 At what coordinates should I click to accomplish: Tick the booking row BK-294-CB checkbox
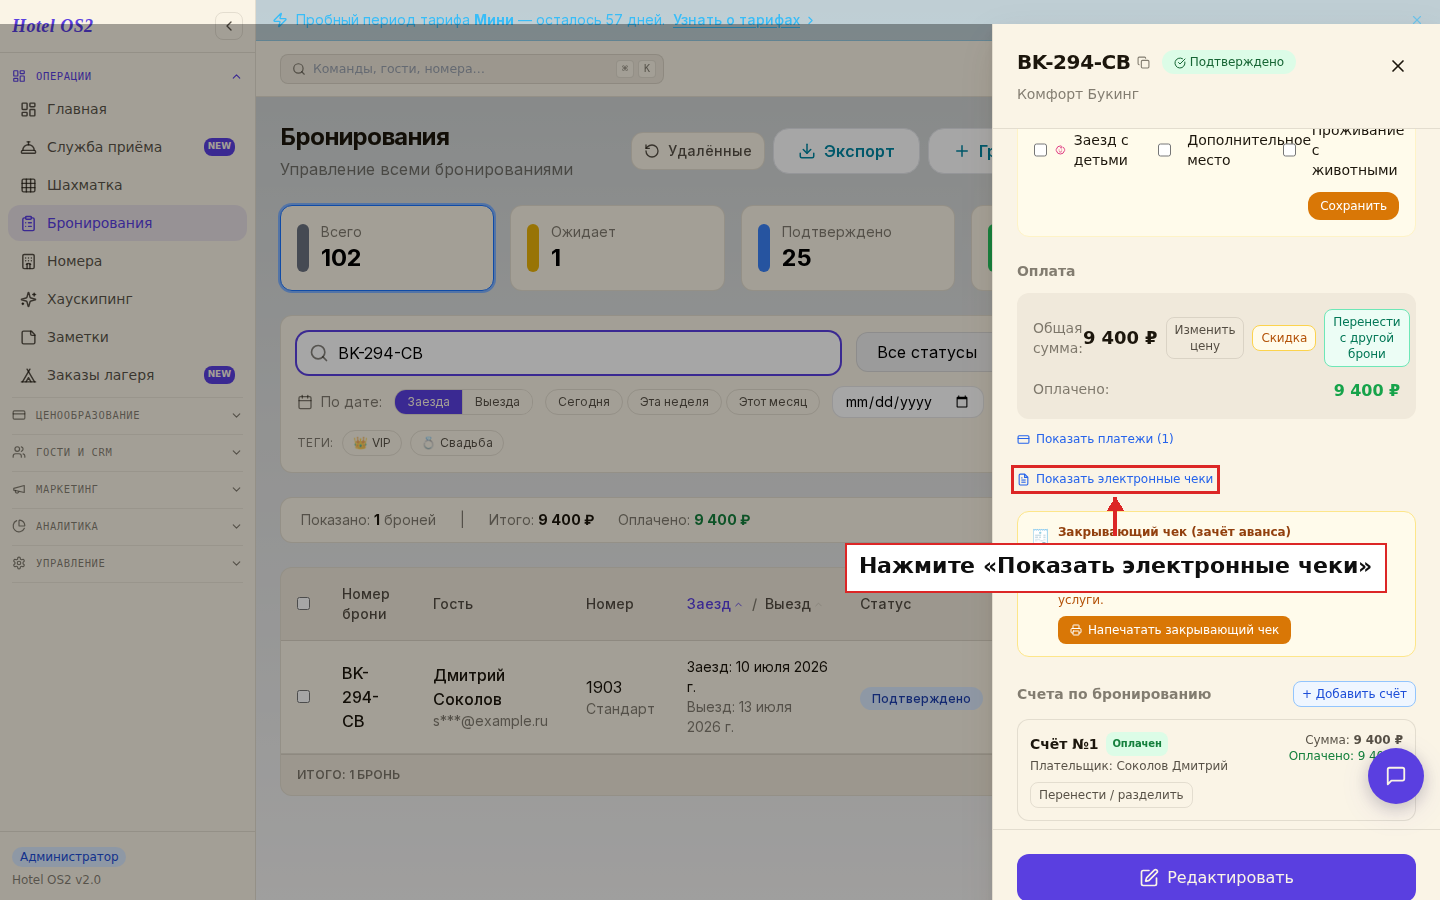click(x=303, y=697)
